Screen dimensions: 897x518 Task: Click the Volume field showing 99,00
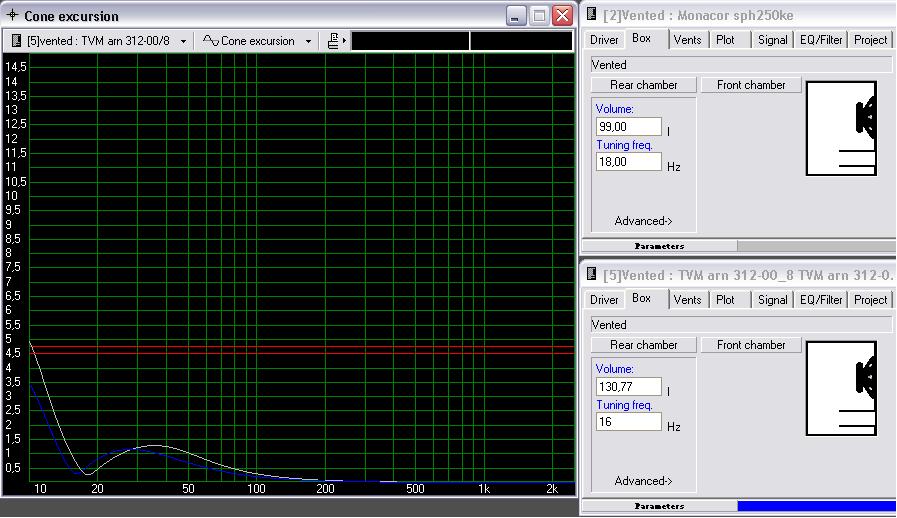[x=629, y=126]
